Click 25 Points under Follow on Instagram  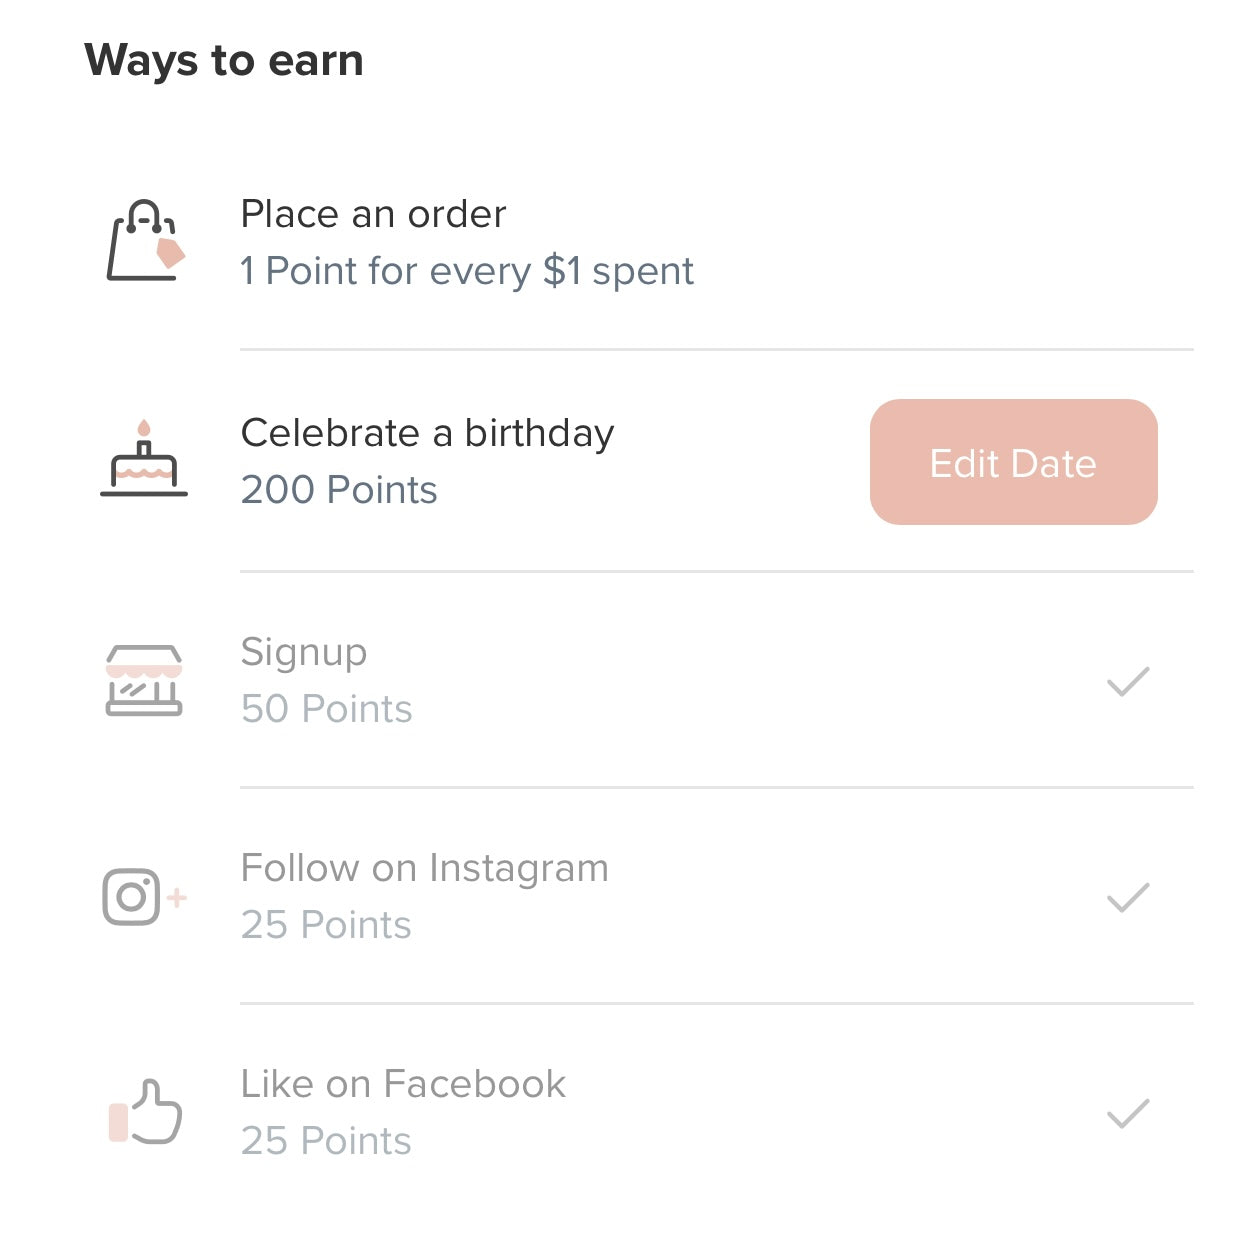pyautogui.click(x=326, y=925)
